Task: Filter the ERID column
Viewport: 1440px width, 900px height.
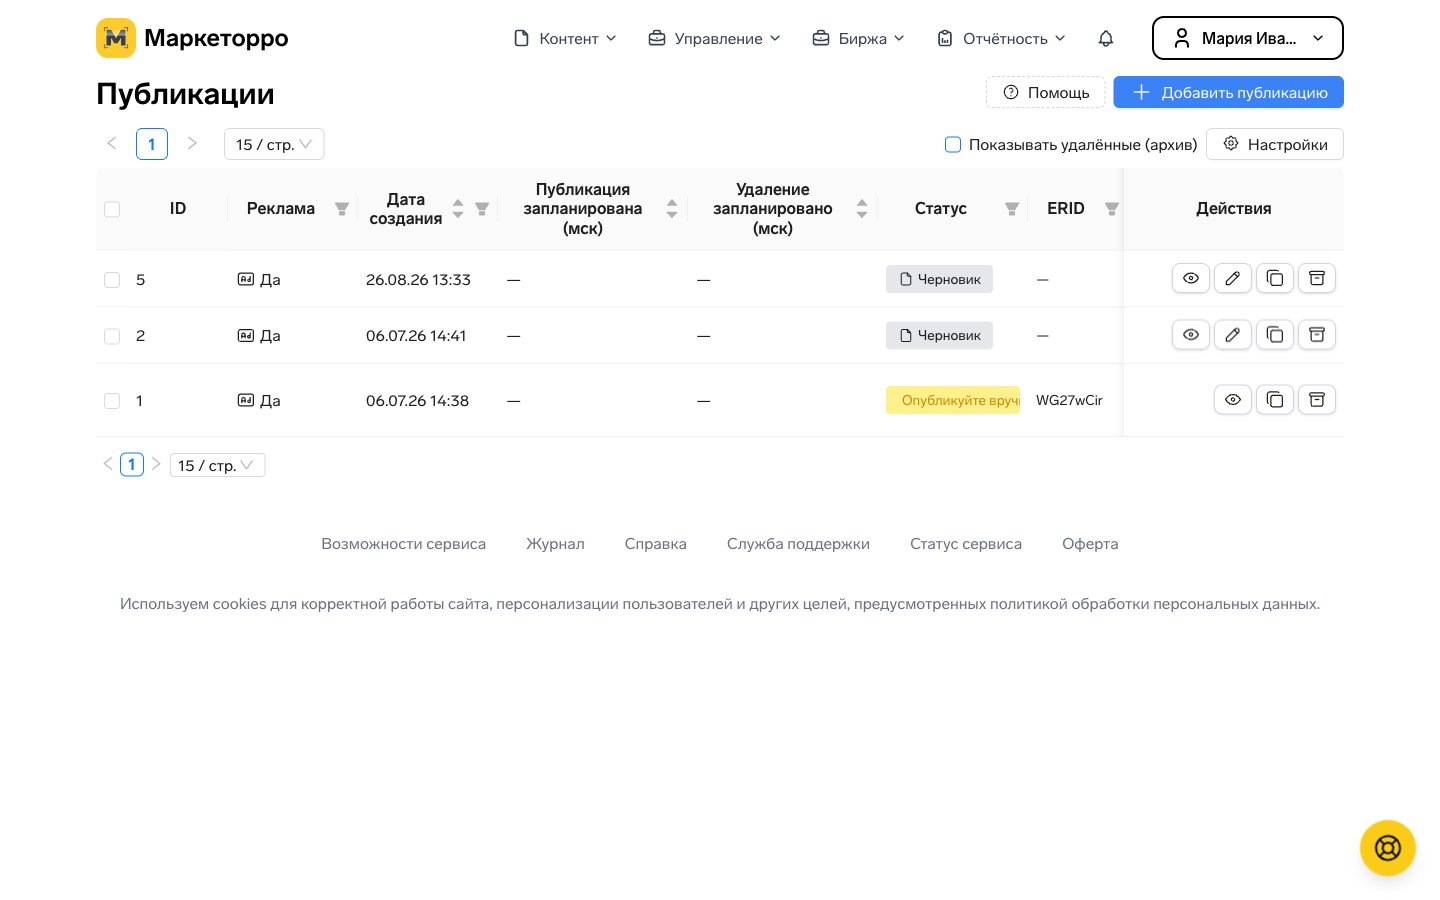Action: (1112, 209)
